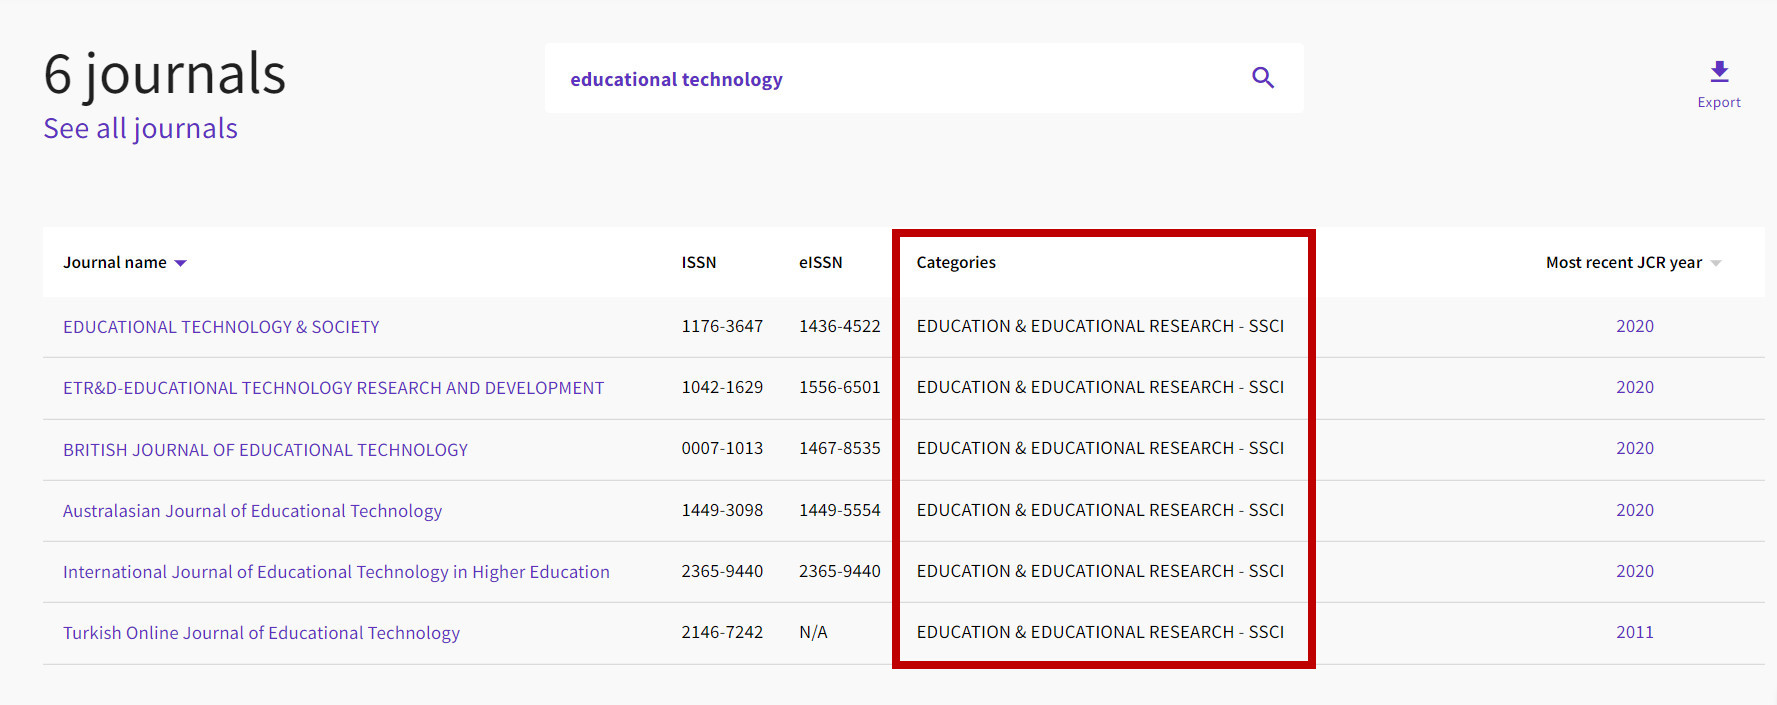Open See all journals link
Image resolution: width=1777 pixels, height=705 pixels.
[140, 129]
